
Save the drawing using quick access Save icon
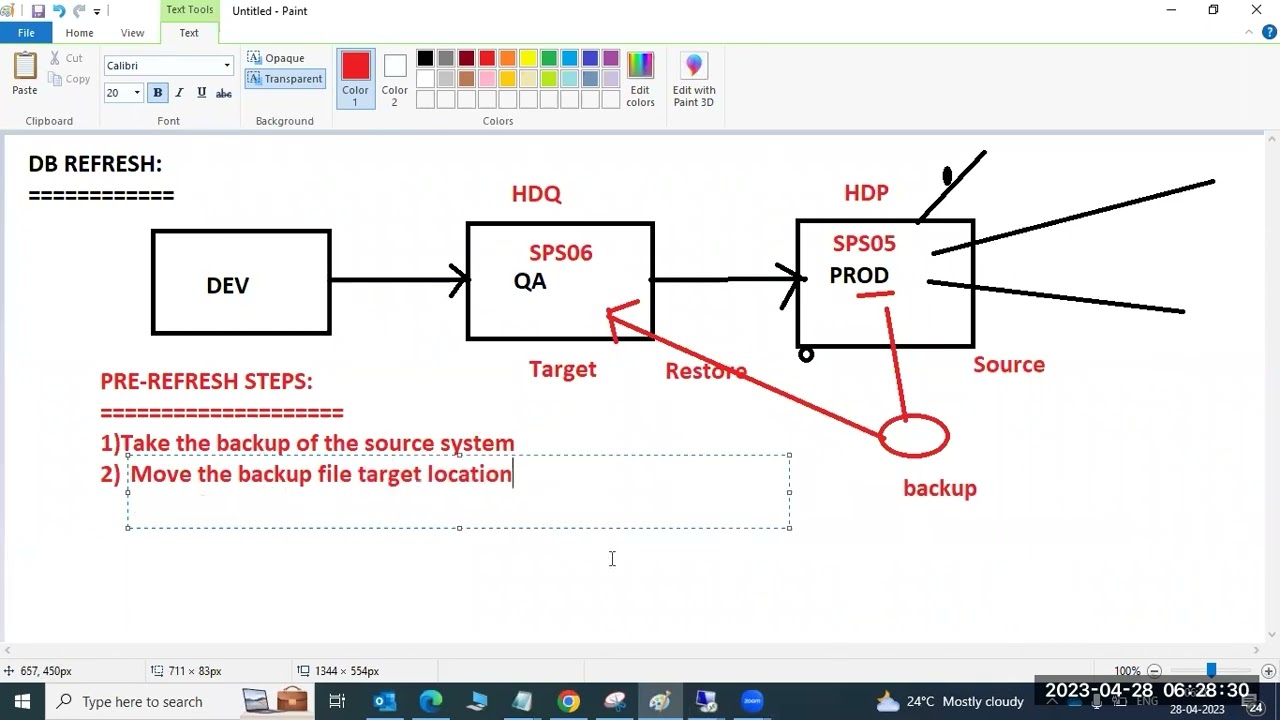click(38, 11)
